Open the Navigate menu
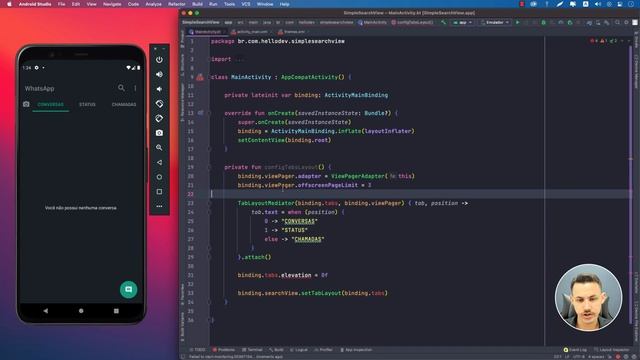 pos(112,4)
